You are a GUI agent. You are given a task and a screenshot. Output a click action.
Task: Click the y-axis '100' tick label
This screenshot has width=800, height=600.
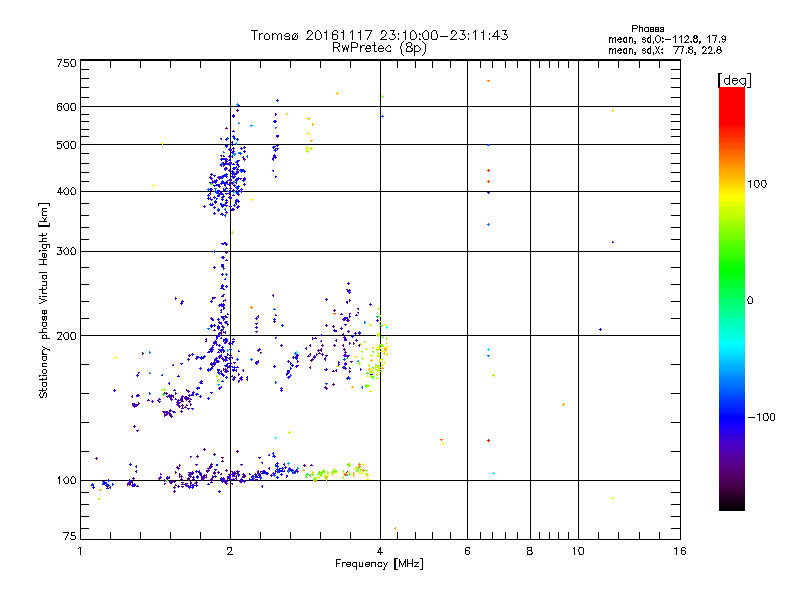[x=66, y=481]
